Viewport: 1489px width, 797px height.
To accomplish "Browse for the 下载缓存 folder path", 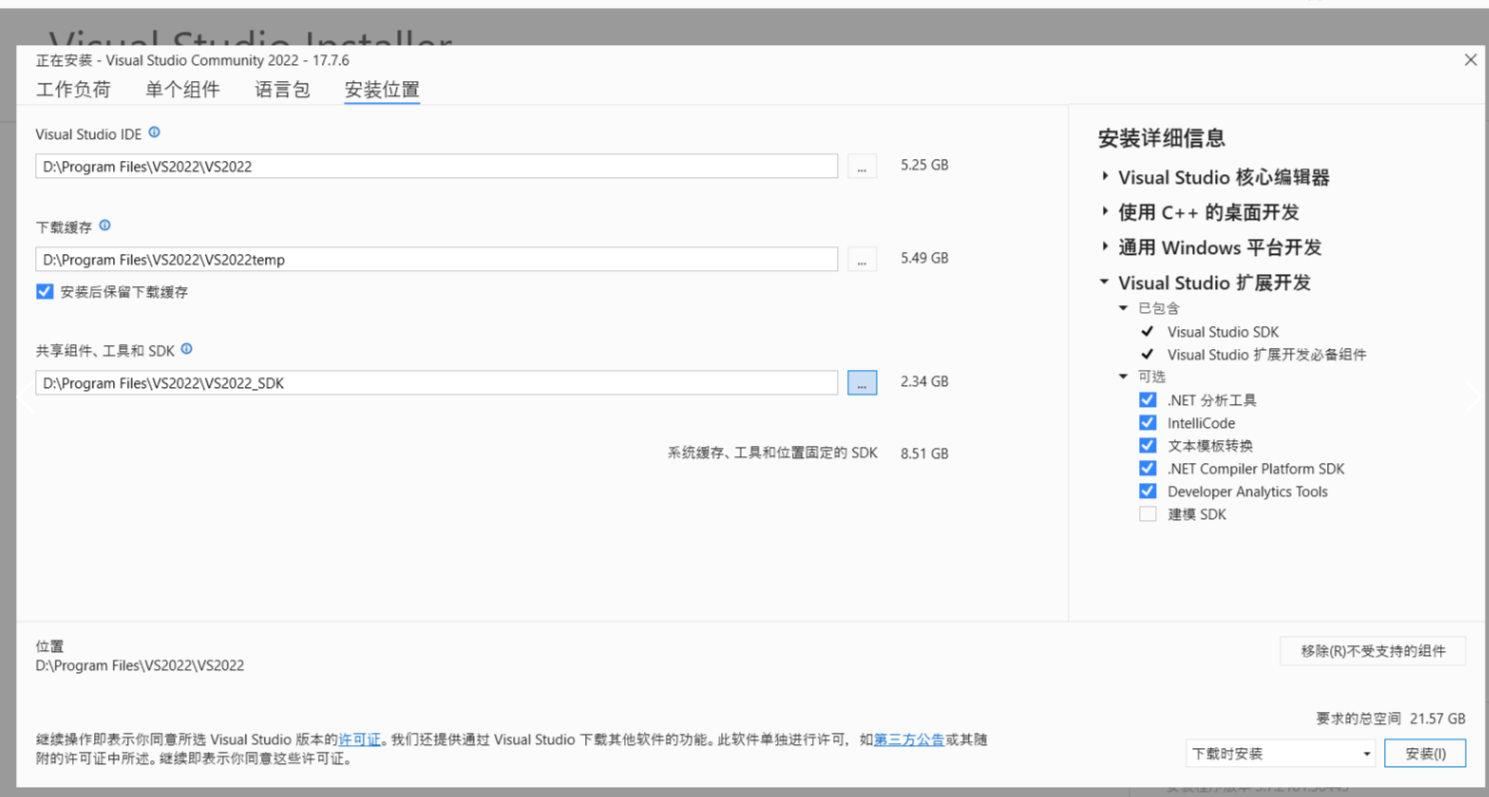I will point(862,259).
